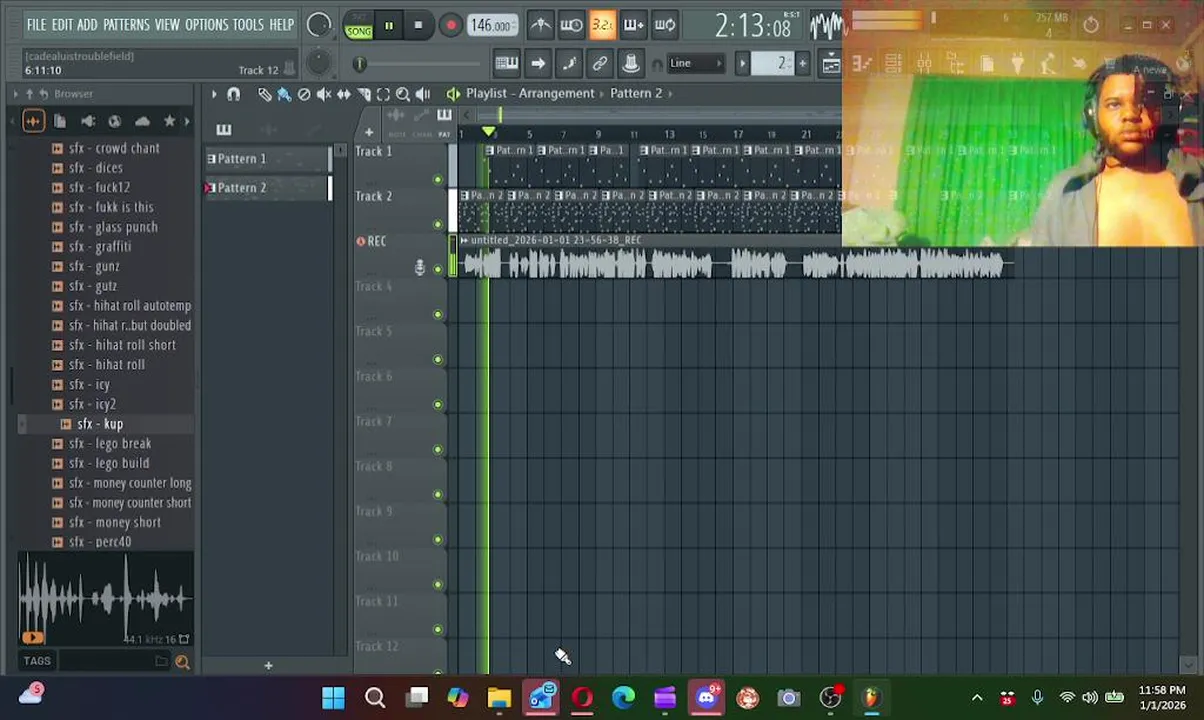The image size is (1204, 720).
Task: Open the OPTIONS menu
Action: click(x=207, y=24)
